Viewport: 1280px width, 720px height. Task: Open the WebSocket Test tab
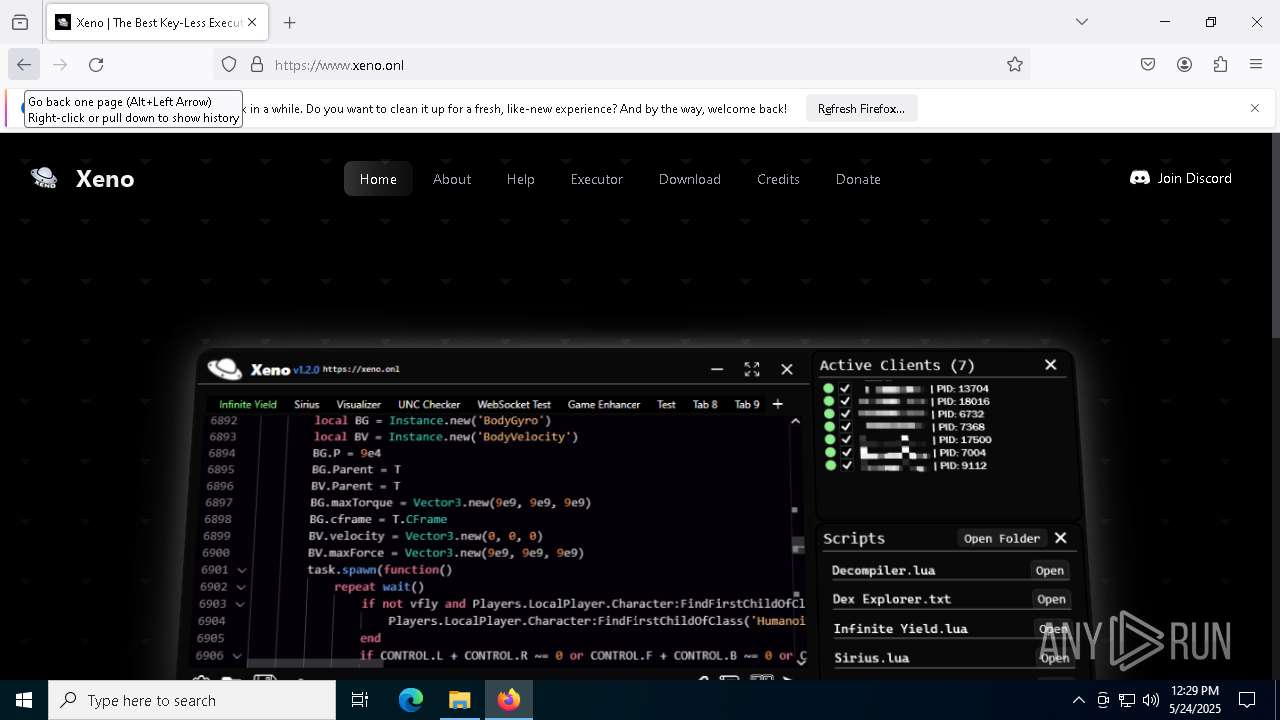coord(514,404)
